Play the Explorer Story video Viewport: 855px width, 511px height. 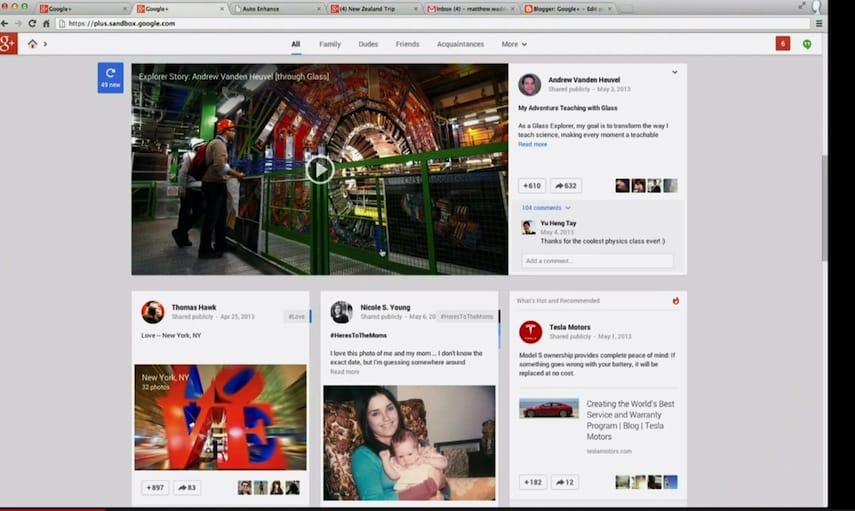(x=320, y=170)
